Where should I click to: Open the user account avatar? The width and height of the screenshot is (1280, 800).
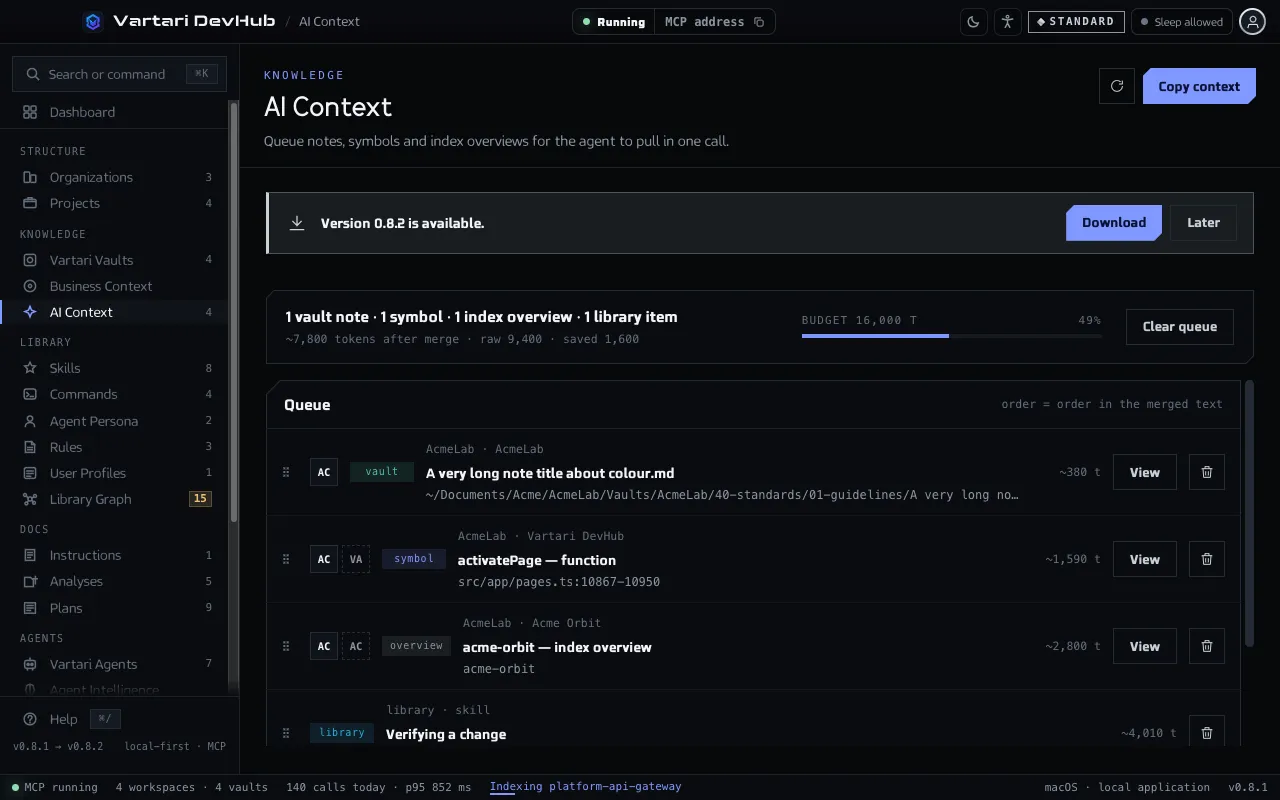coord(1253,22)
